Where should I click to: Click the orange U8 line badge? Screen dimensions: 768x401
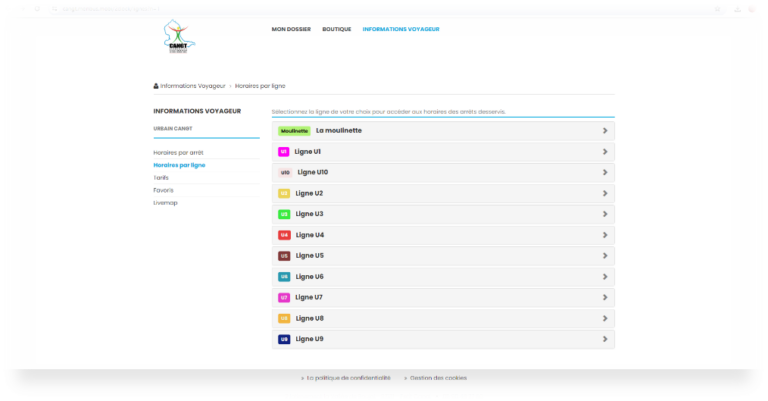point(284,318)
